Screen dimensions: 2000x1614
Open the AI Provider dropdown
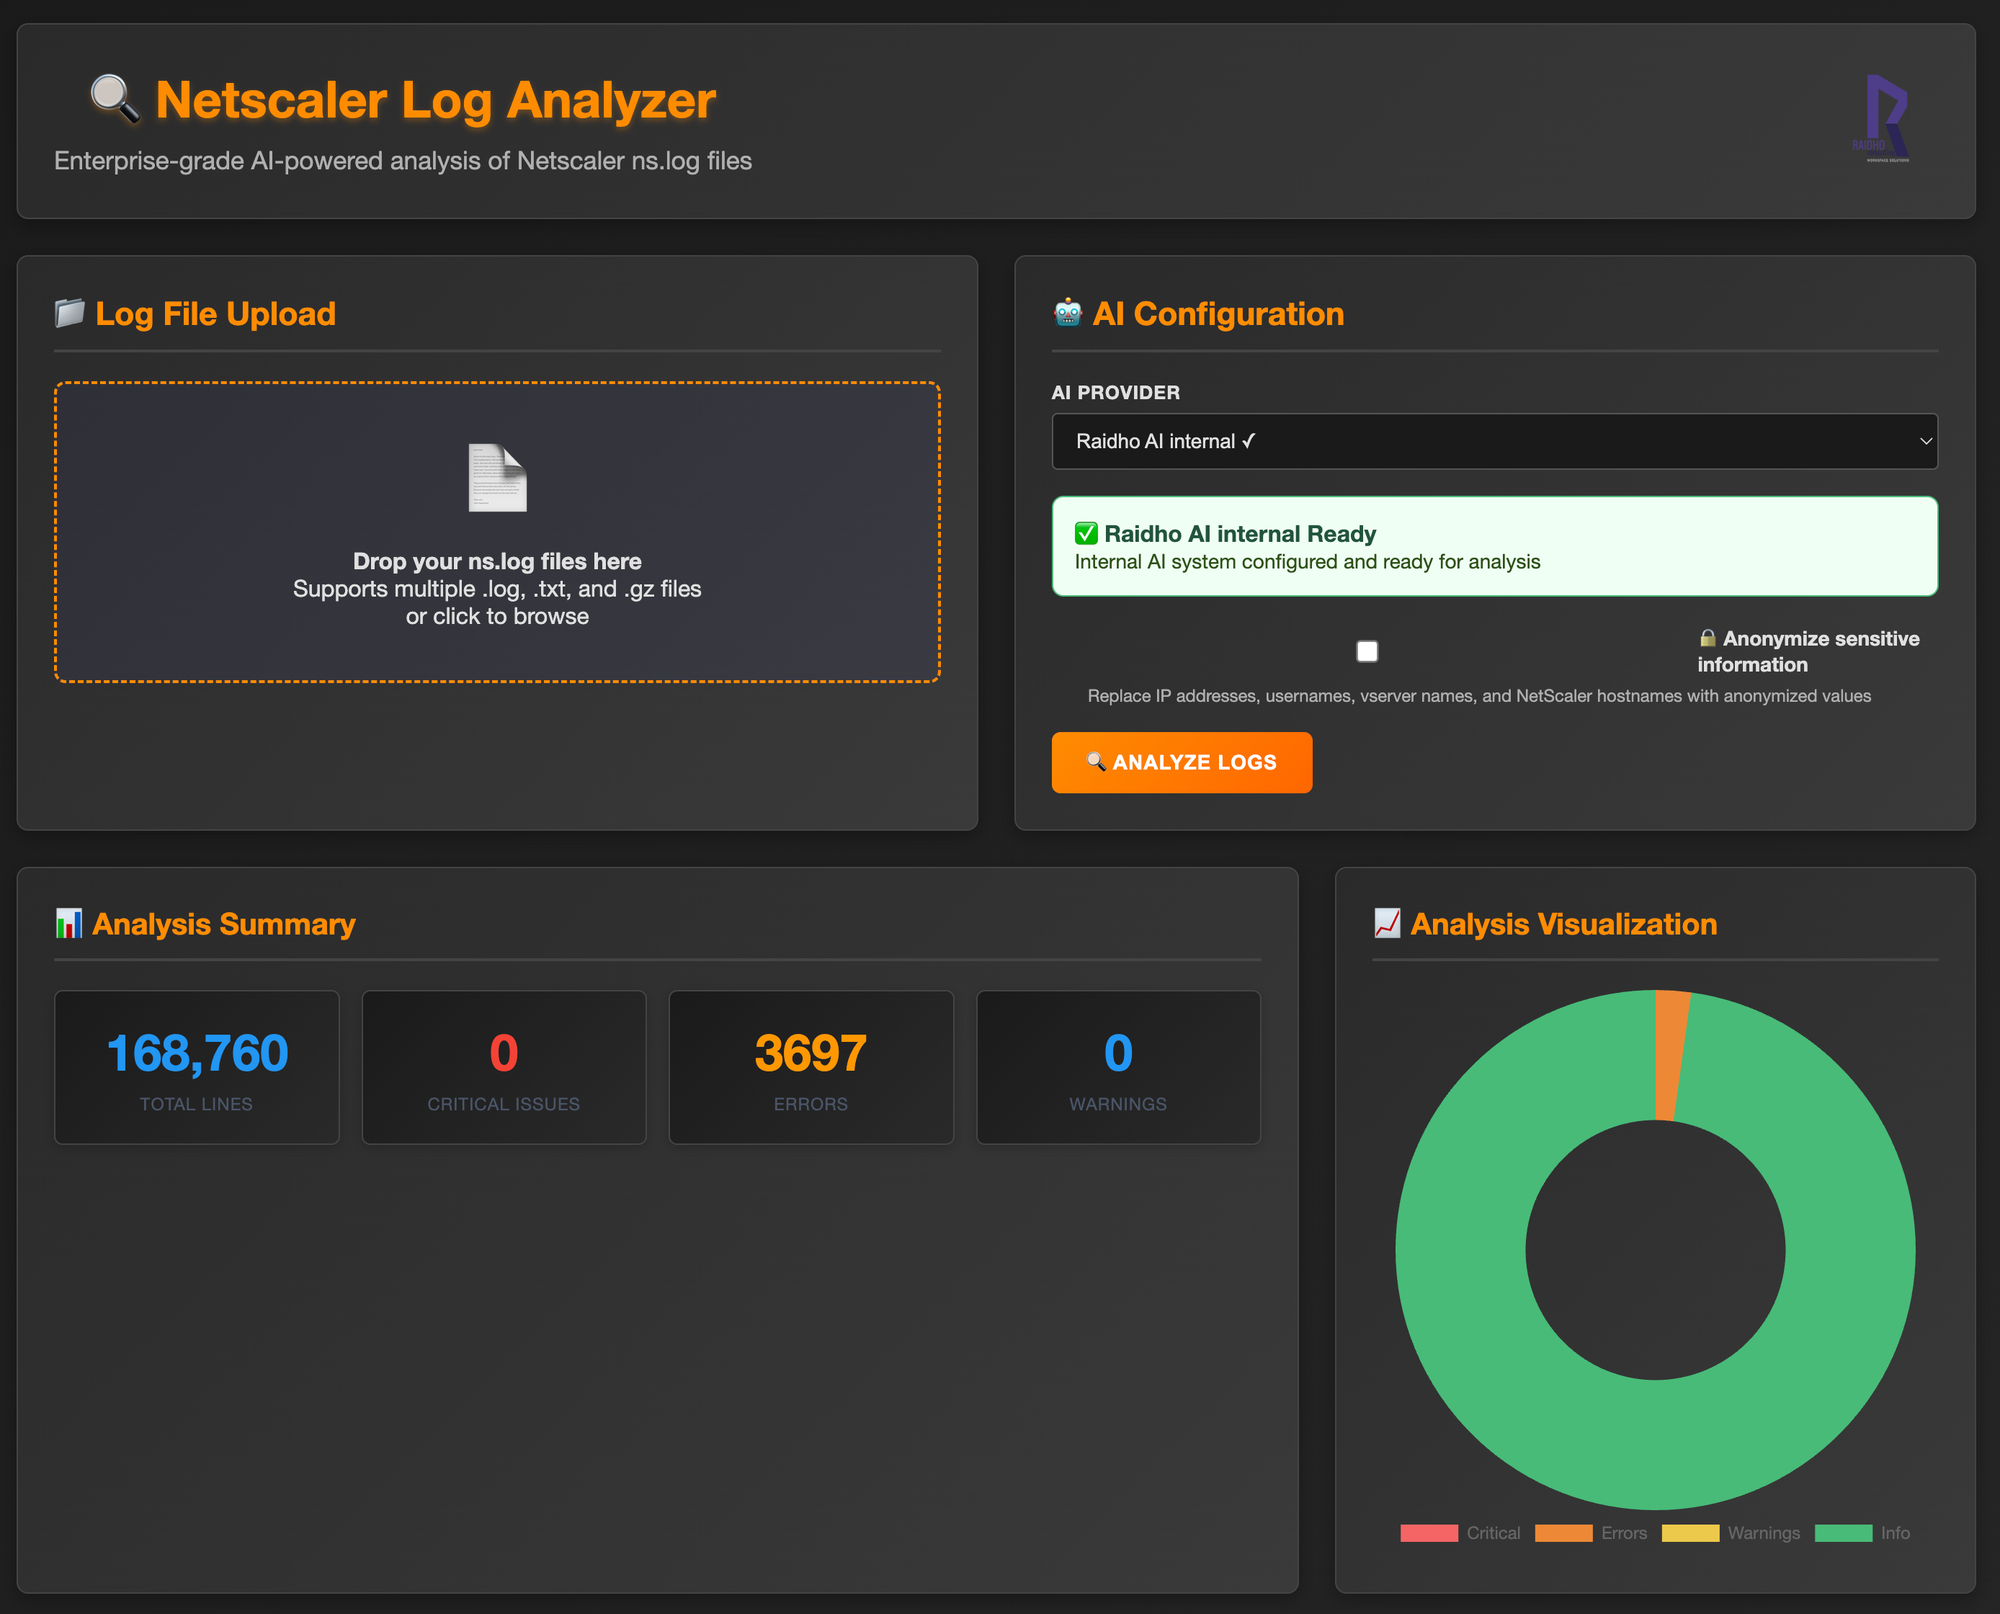coord(1494,441)
